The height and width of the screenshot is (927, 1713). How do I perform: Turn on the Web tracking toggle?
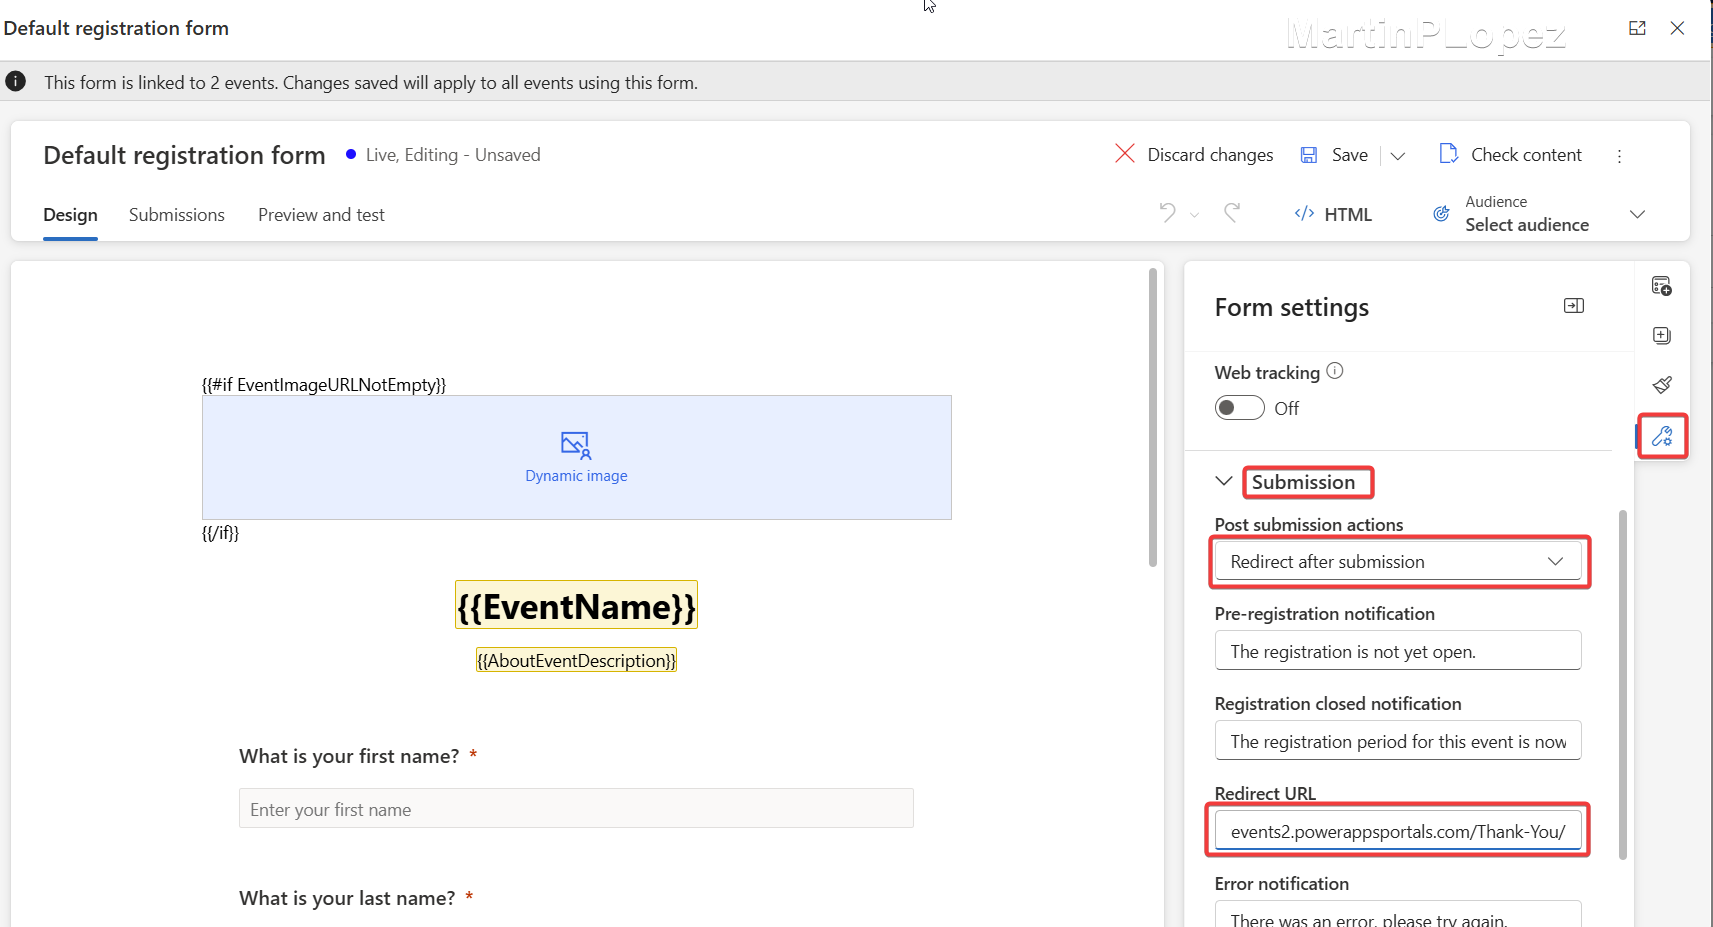point(1239,407)
